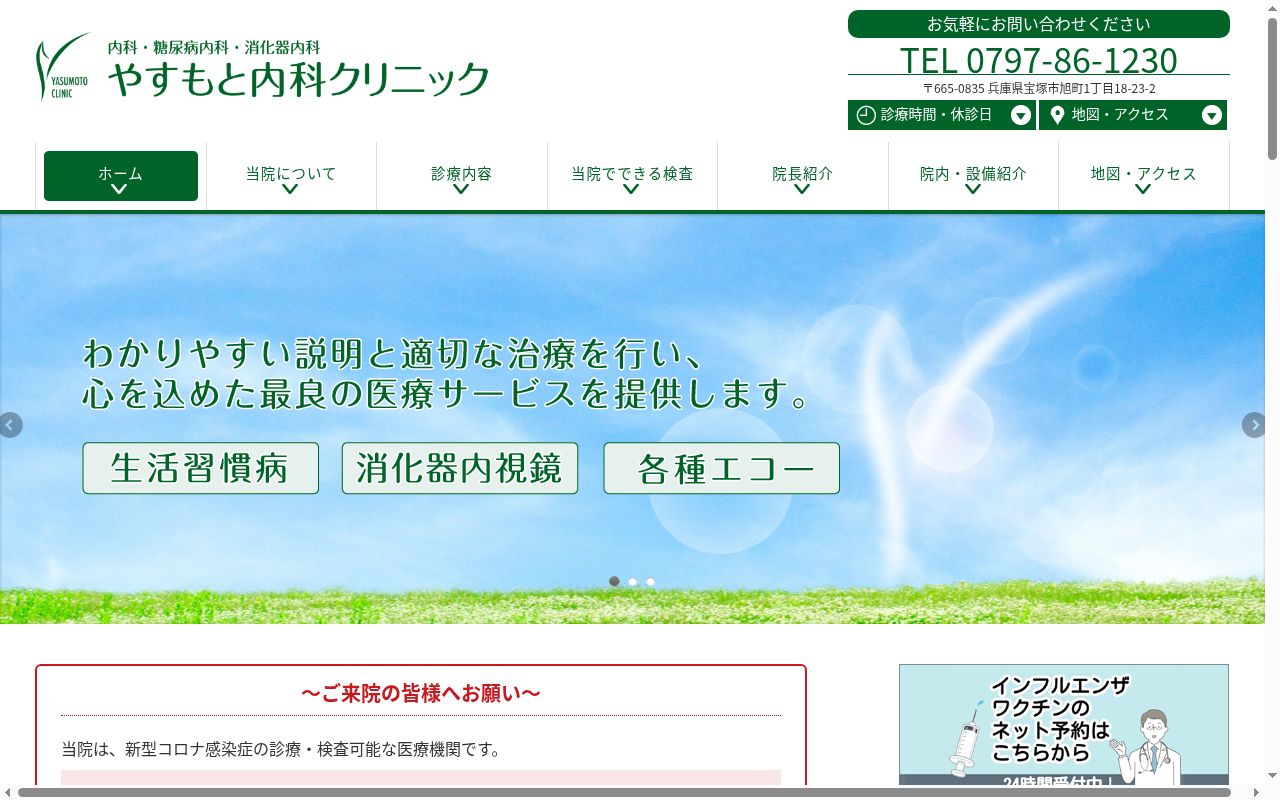Click the 消化器内視鏡 banner button

click(x=460, y=468)
